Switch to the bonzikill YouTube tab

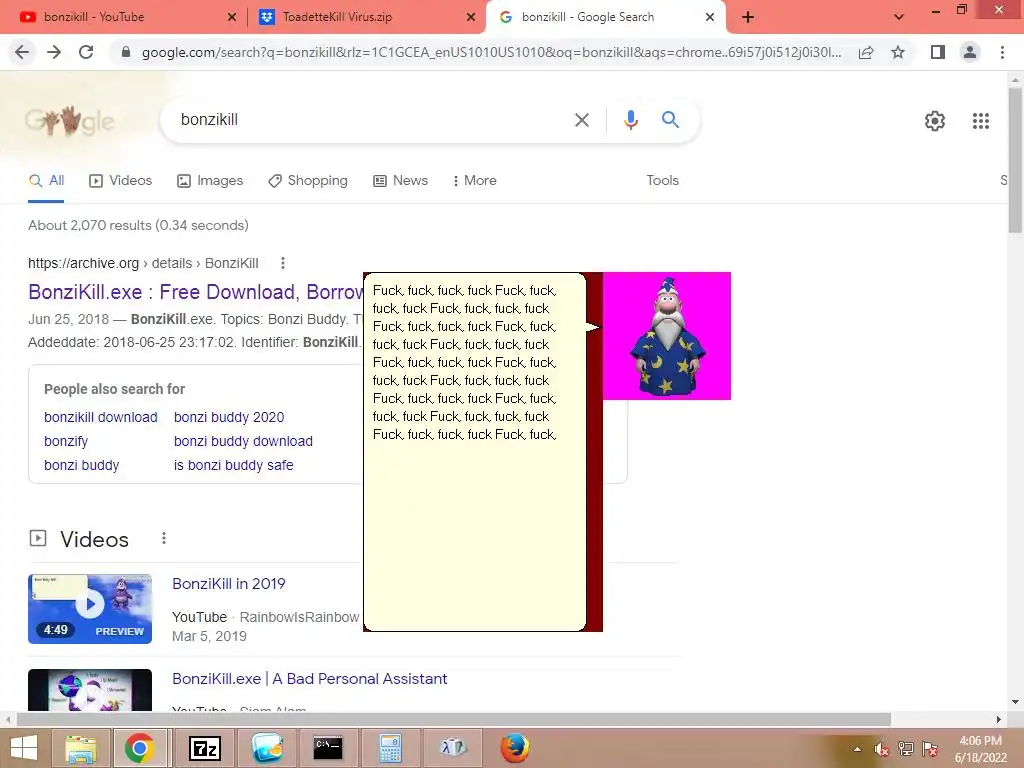tap(124, 17)
